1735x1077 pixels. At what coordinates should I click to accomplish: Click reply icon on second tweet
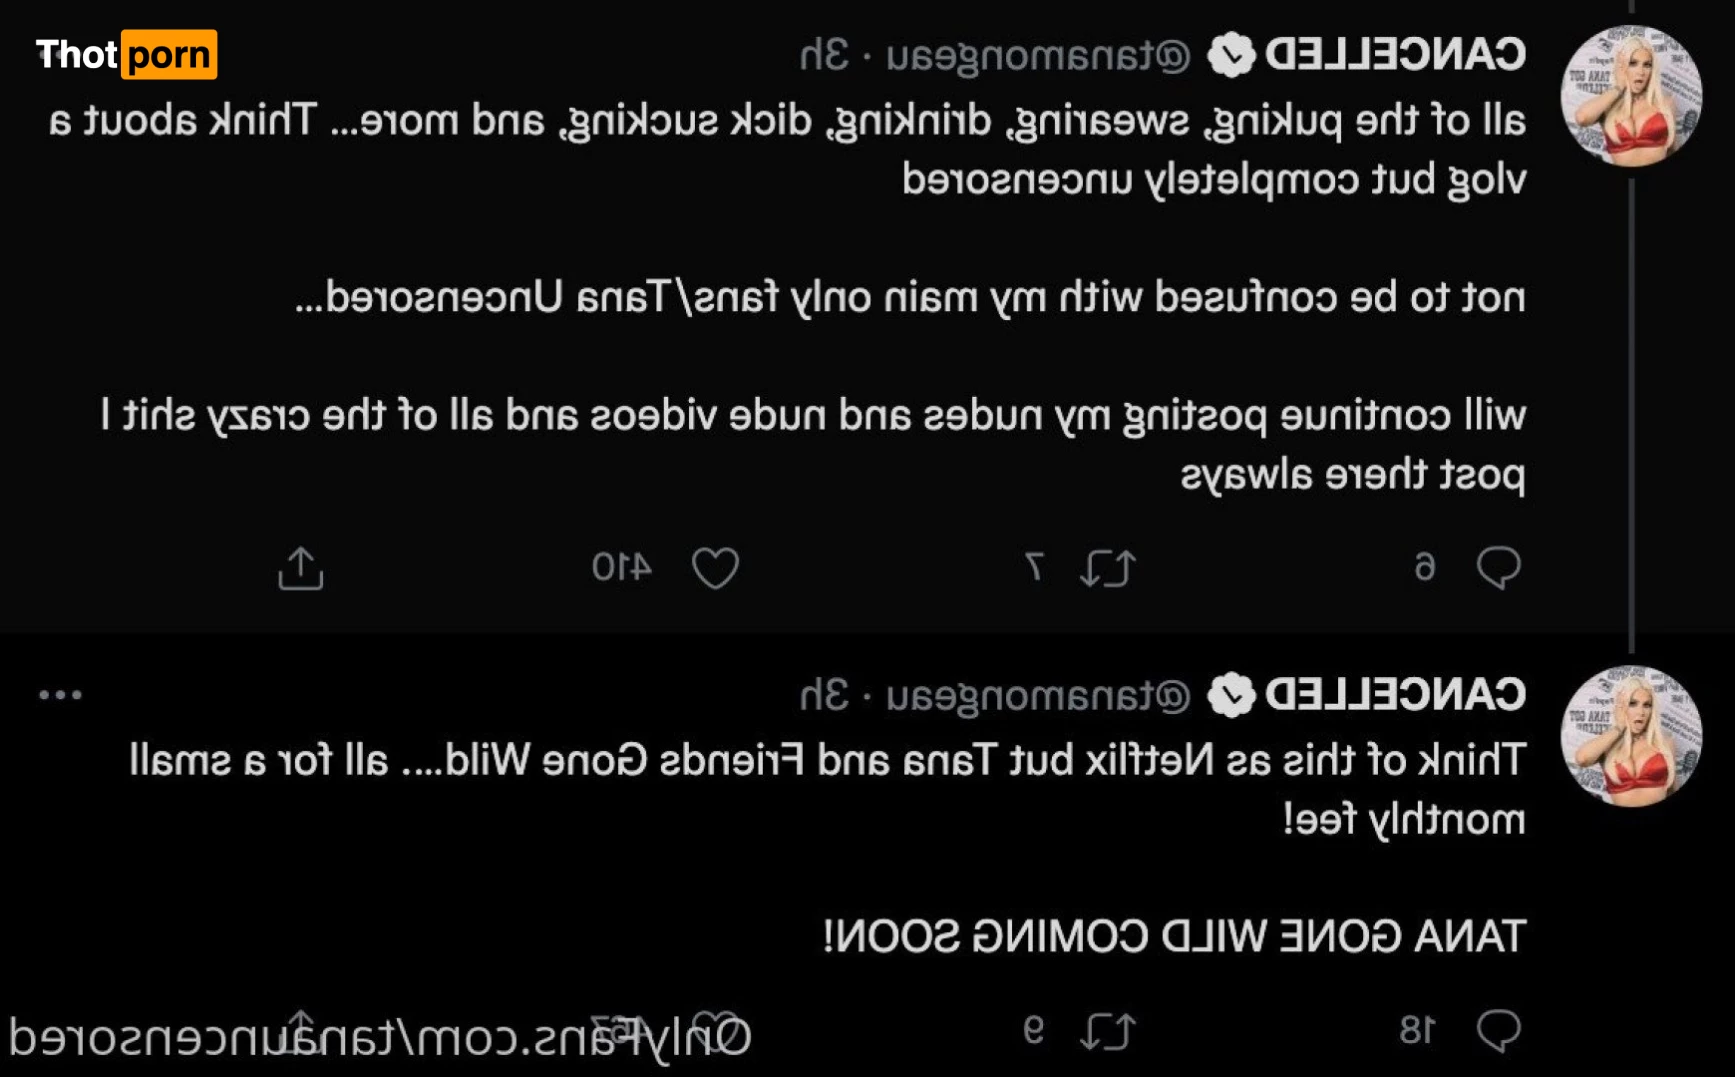(x=1498, y=1030)
